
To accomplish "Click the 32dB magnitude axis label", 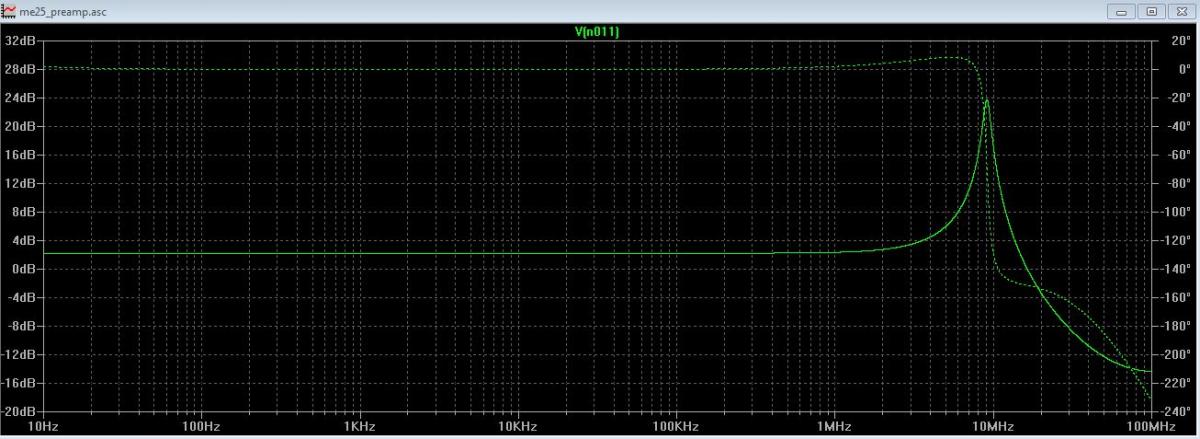I will coord(22,41).
